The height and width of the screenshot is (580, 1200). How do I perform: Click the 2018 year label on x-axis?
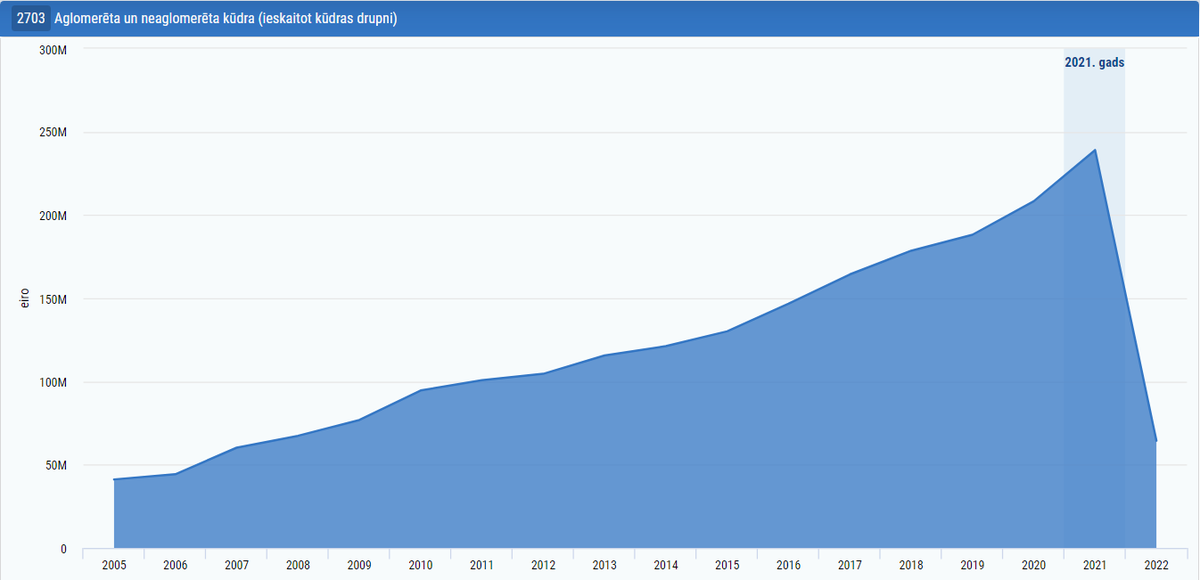pos(911,566)
